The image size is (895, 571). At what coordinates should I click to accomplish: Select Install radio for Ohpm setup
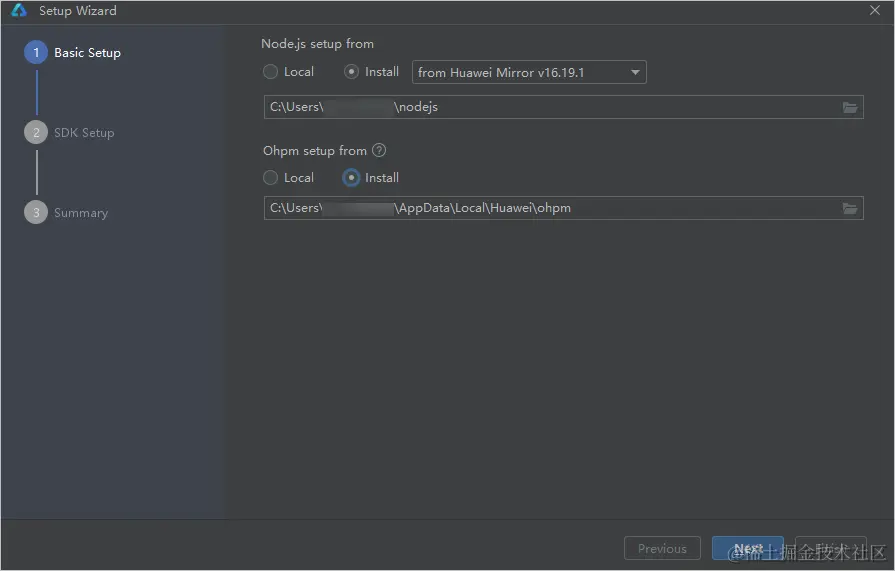click(x=351, y=178)
